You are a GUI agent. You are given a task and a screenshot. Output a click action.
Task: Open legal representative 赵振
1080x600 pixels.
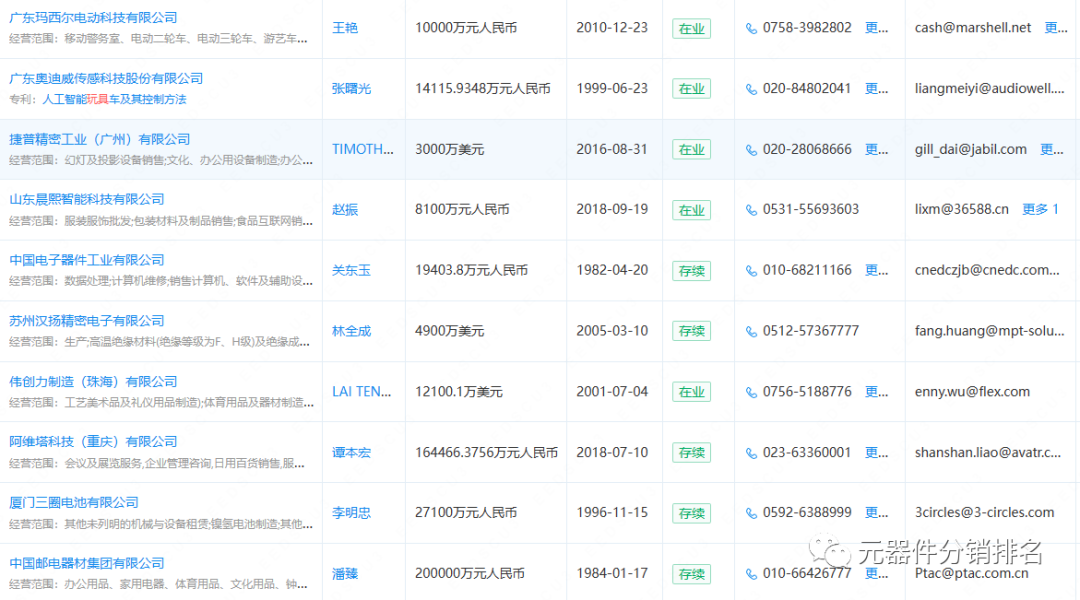(x=345, y=209)
